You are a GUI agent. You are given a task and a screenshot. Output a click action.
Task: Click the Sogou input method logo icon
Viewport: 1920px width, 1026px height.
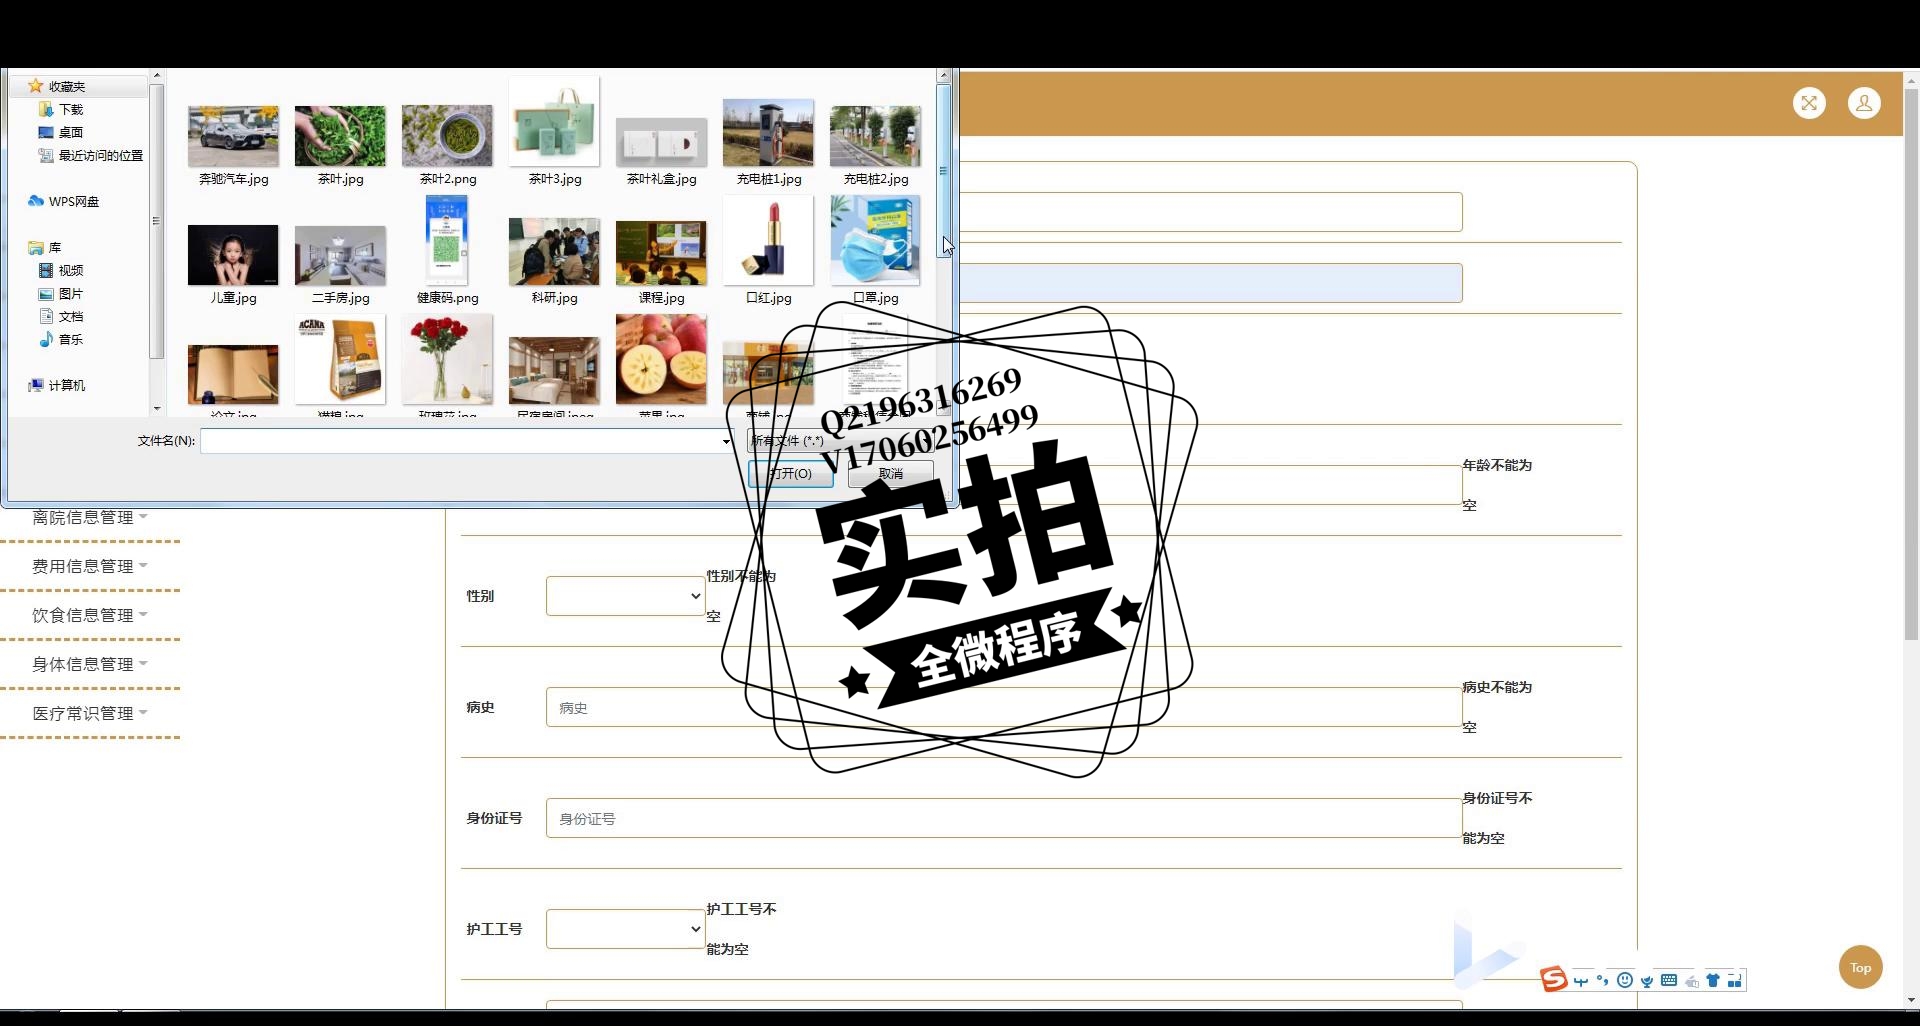[1553, 980]
